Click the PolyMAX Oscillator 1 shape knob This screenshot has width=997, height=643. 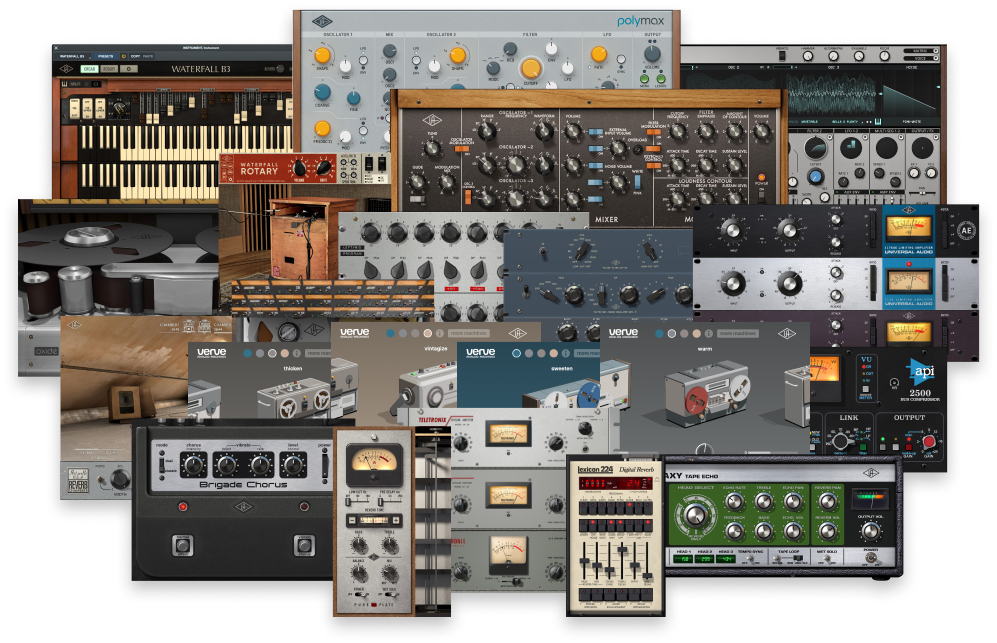pos(323,57)
